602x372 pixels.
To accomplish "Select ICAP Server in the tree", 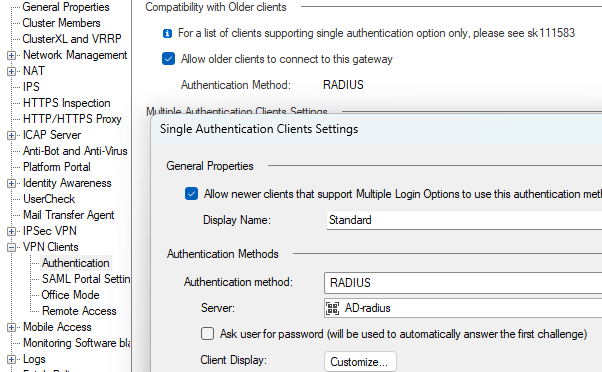I will point(52,135).
